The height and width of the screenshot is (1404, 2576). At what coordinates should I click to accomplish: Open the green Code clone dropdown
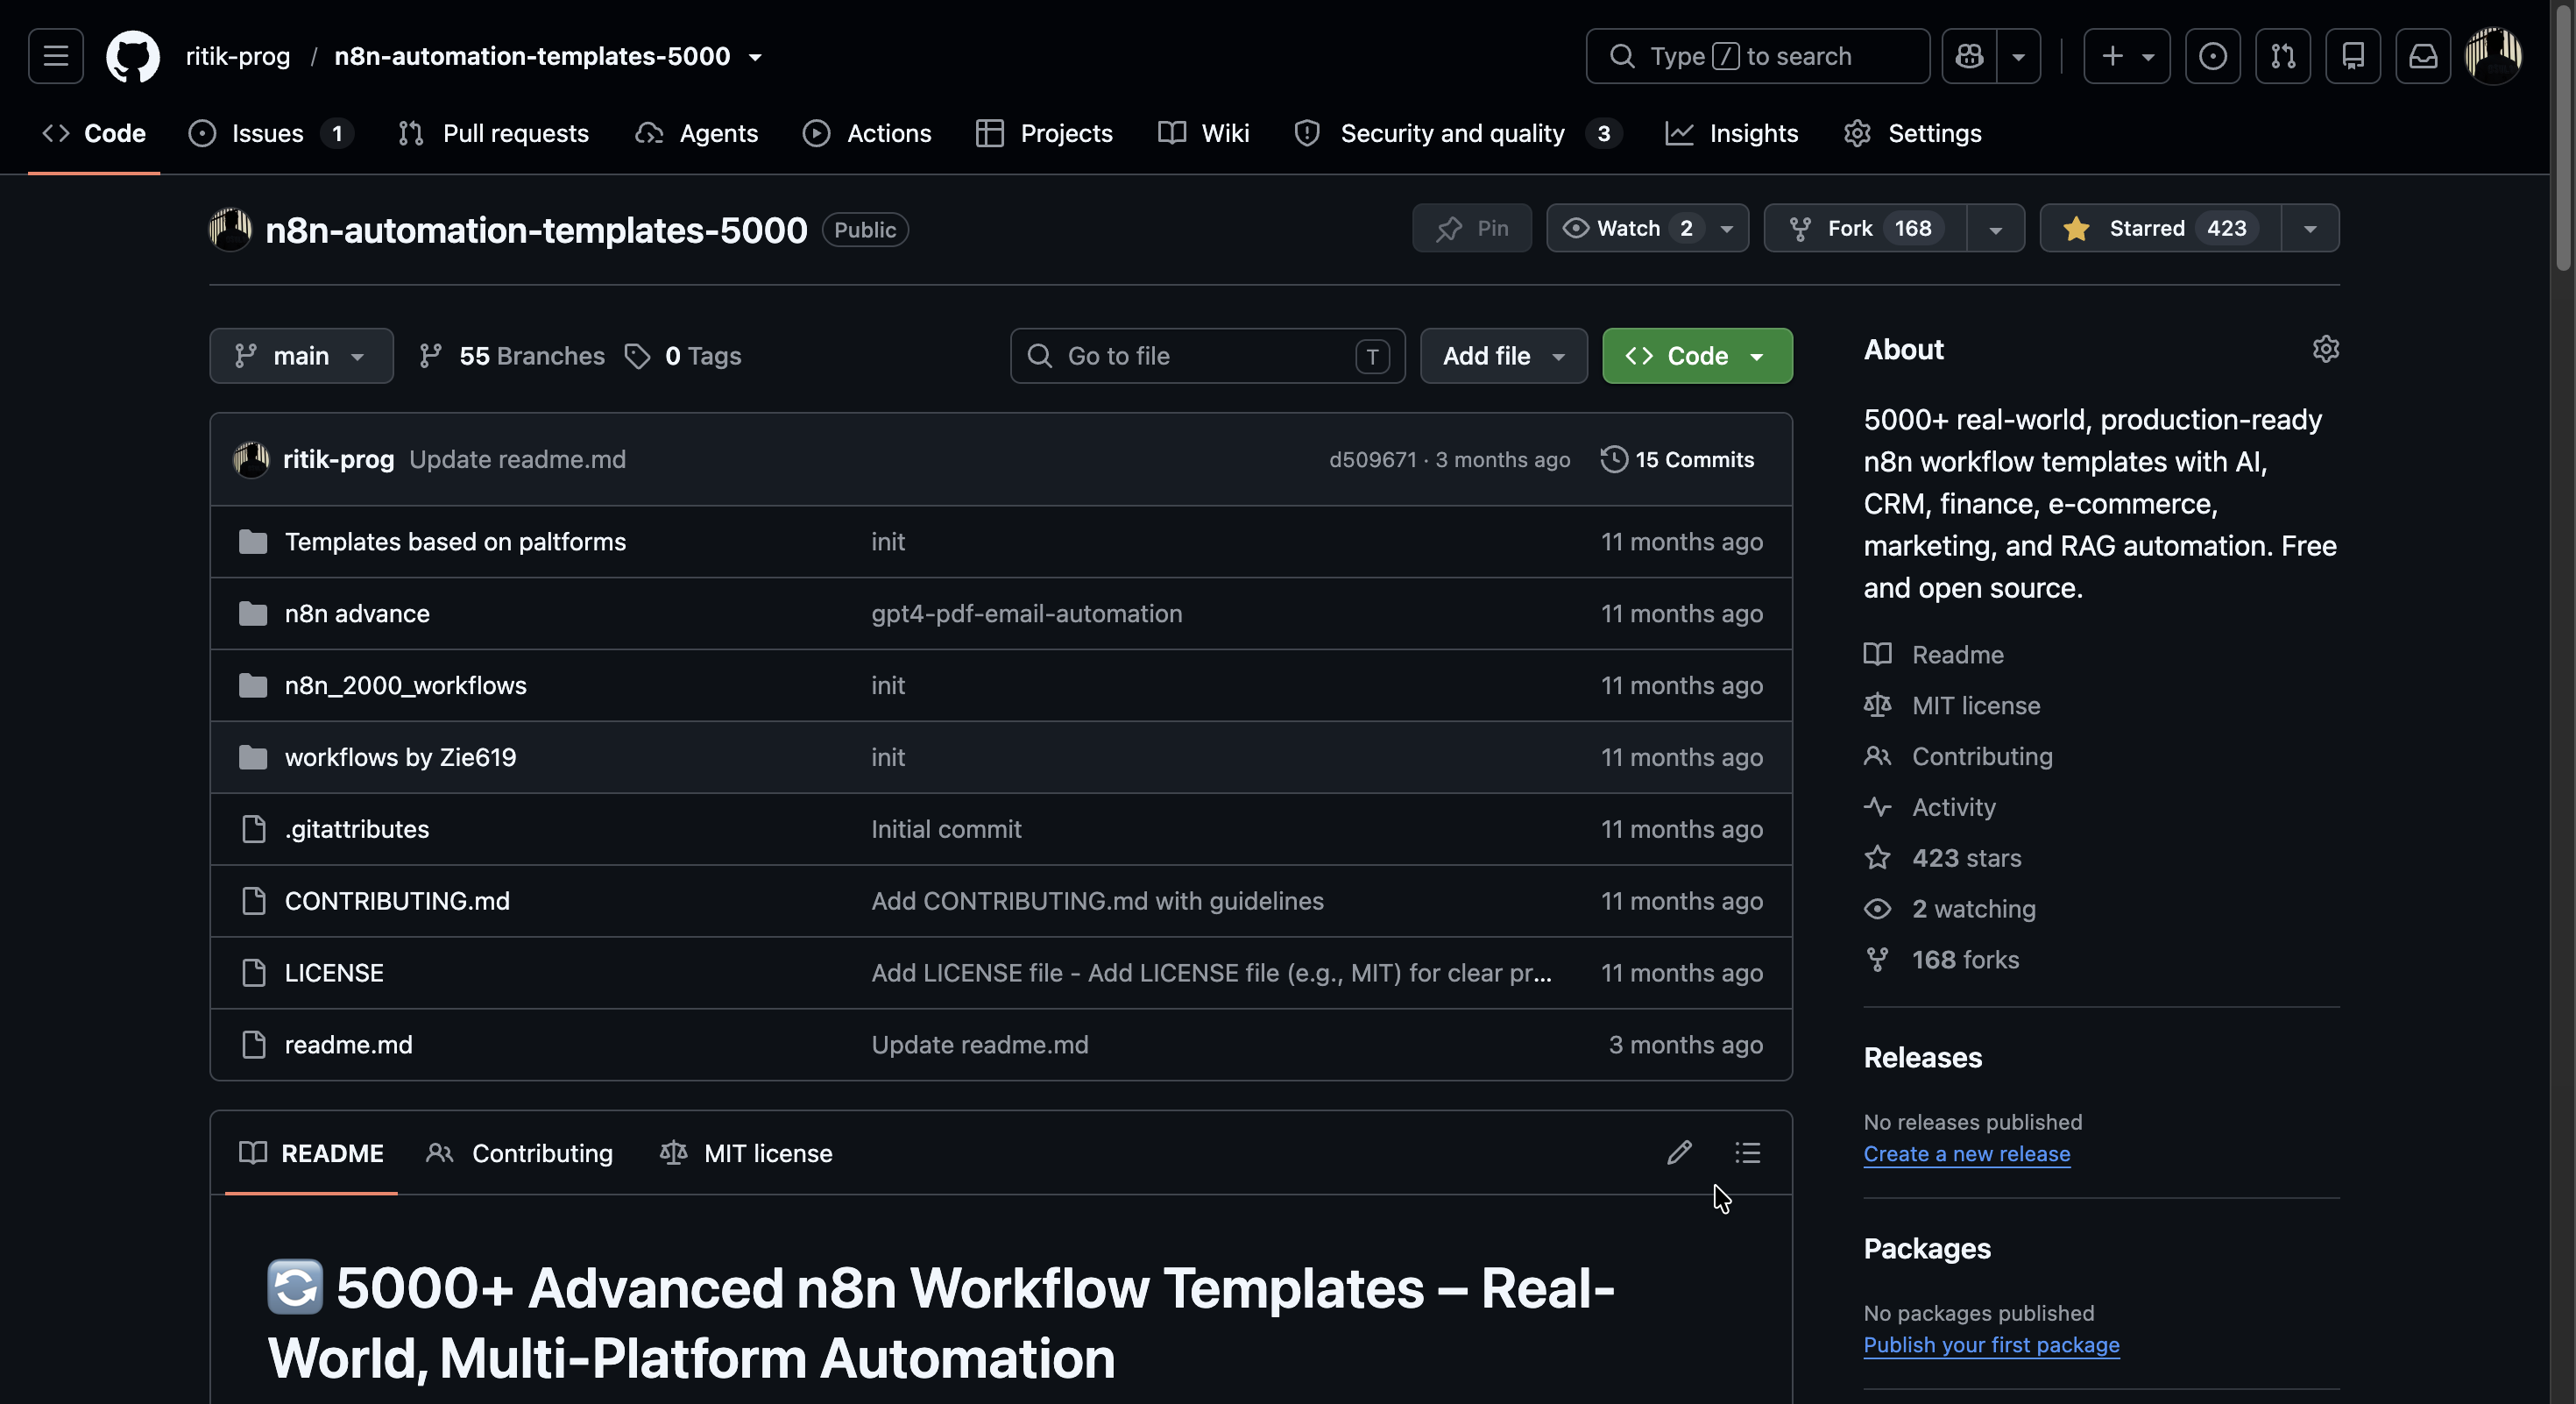point(1697,356)
